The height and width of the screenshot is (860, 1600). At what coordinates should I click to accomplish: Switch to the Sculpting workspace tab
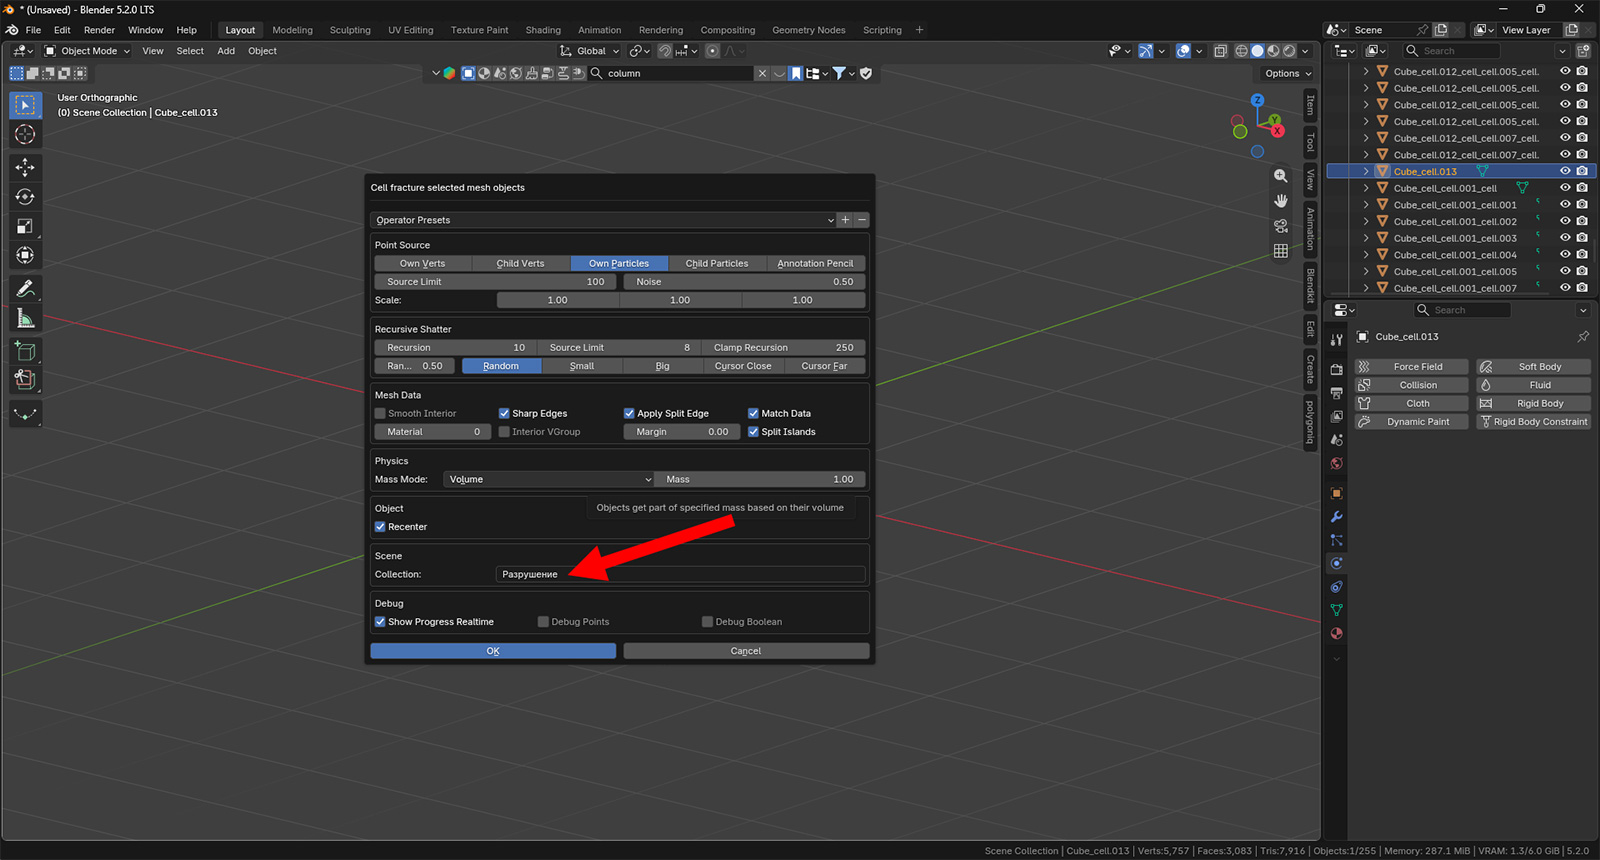(350, 30)
